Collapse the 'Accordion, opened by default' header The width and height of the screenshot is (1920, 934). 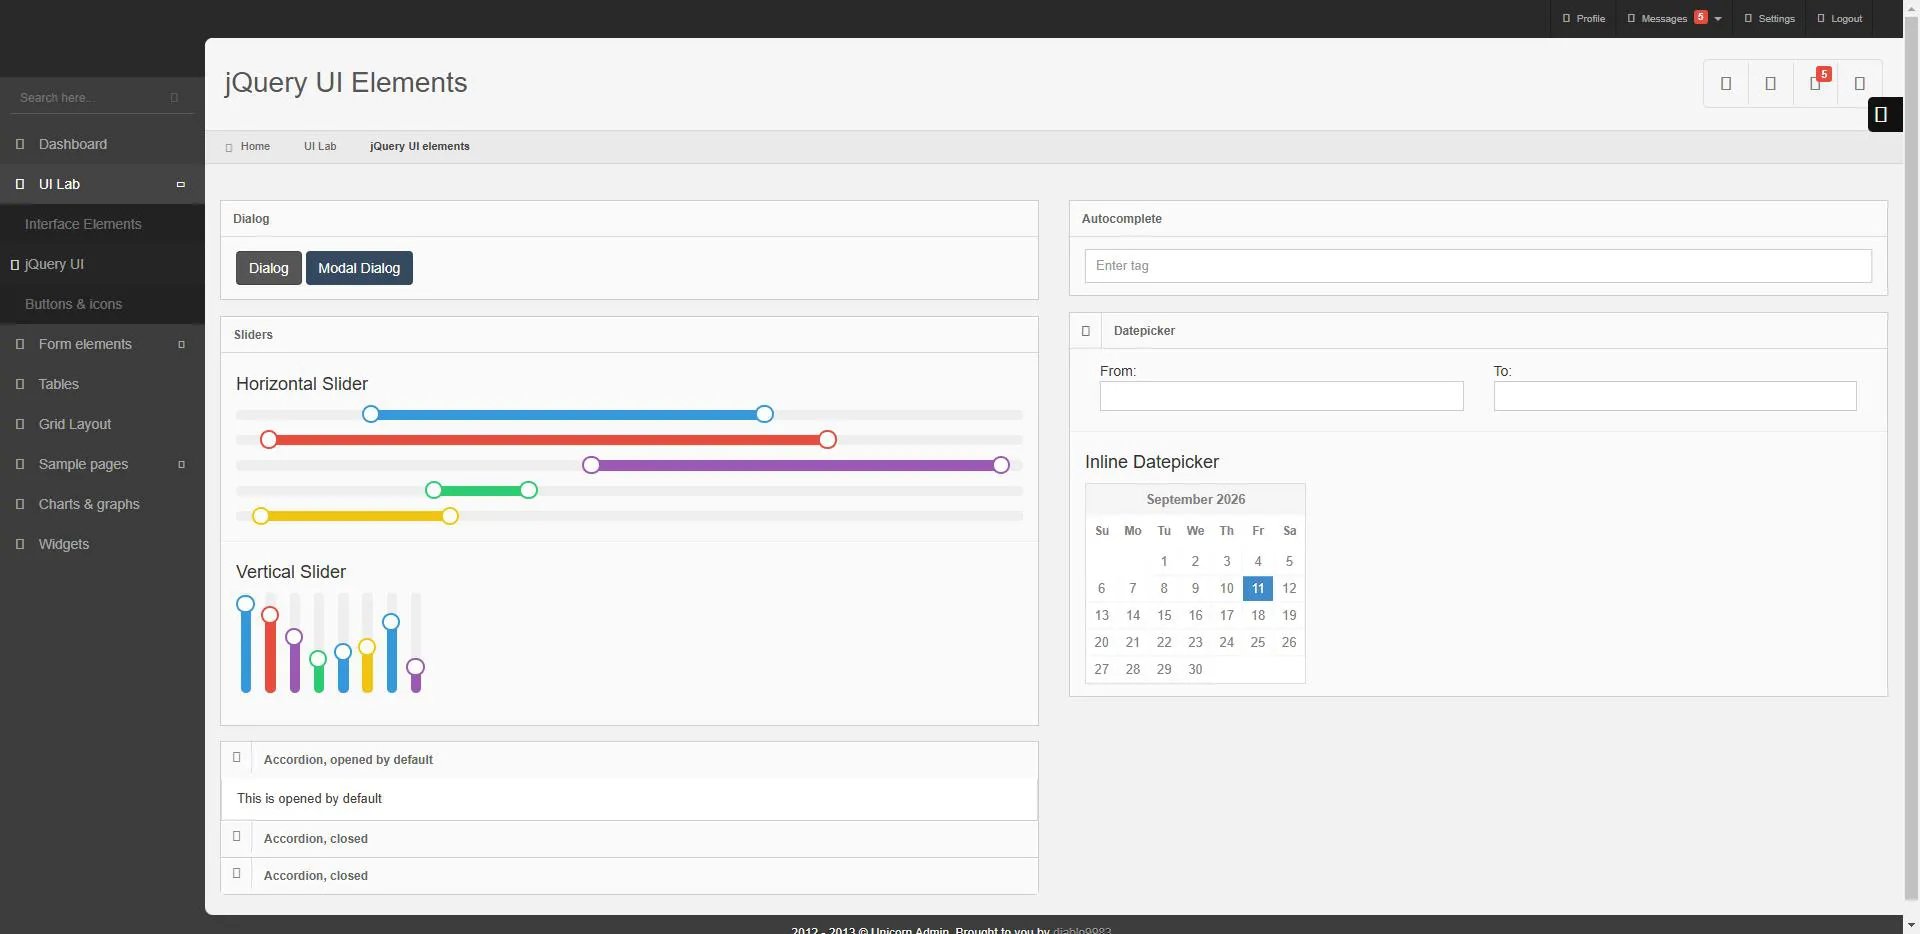(629, 760)
